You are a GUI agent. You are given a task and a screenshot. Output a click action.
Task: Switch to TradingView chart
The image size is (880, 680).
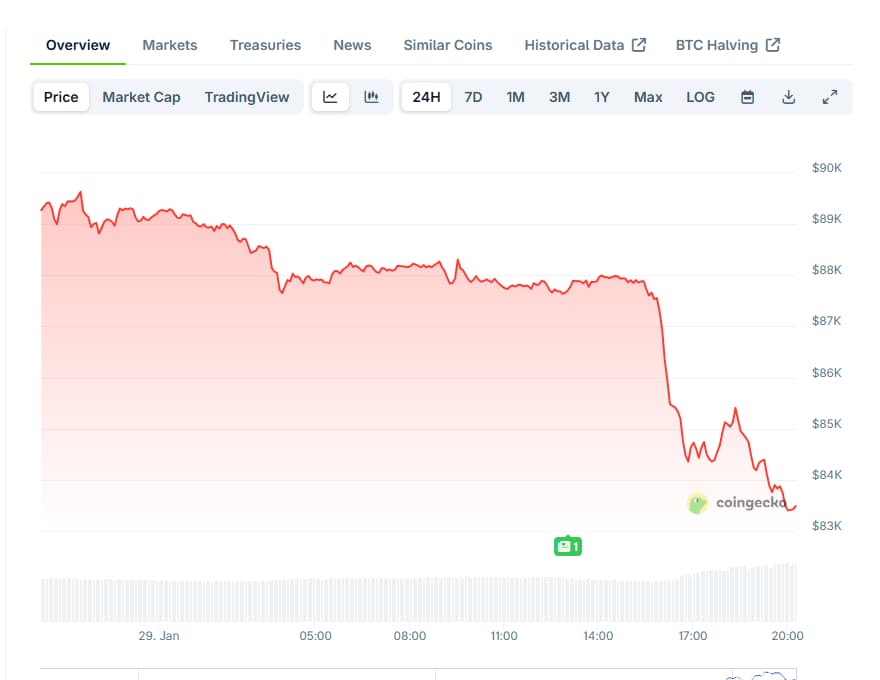pos(247,97)
